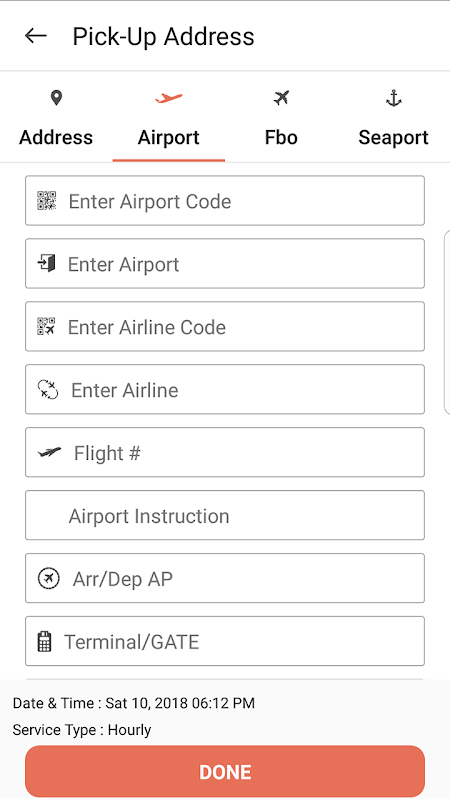
Task: Tap the orange airplane Airport icon
Action: click(169, 97)
